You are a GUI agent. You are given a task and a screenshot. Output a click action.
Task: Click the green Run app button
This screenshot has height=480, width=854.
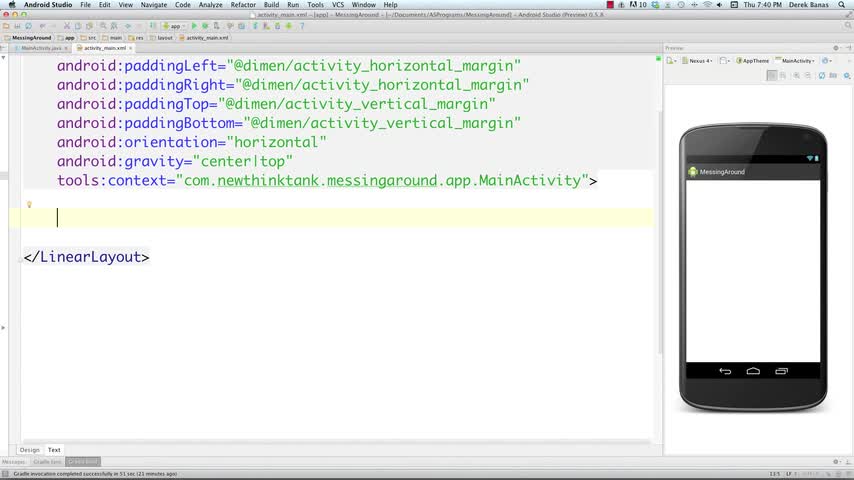194,26
